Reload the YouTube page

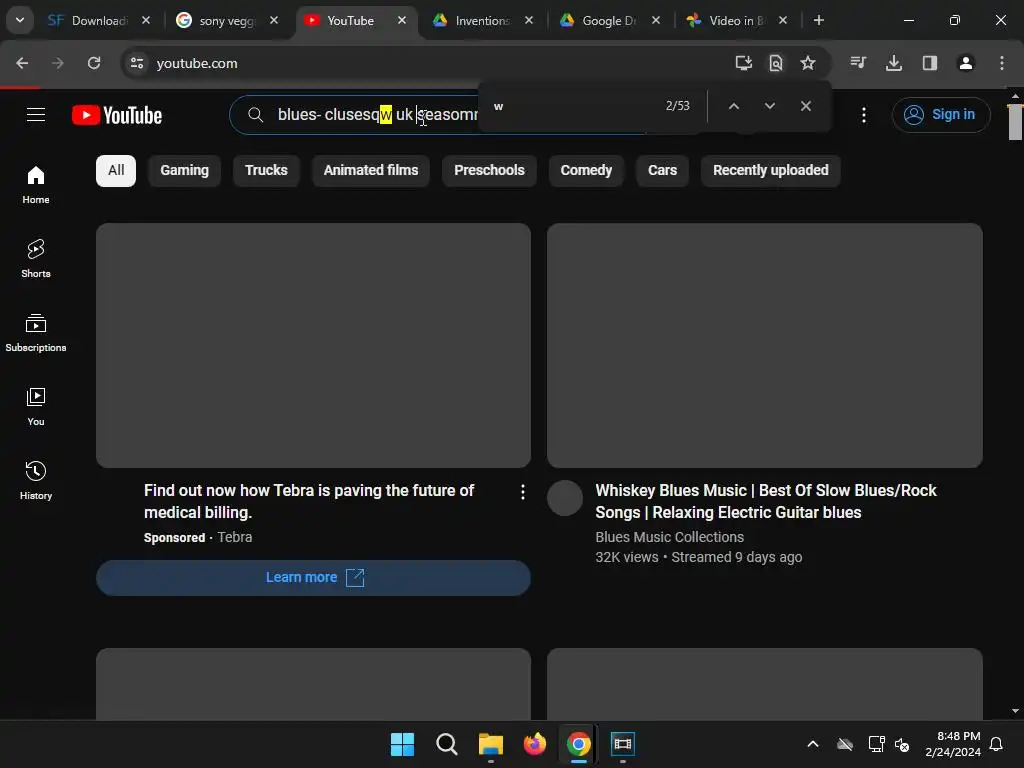94,63
